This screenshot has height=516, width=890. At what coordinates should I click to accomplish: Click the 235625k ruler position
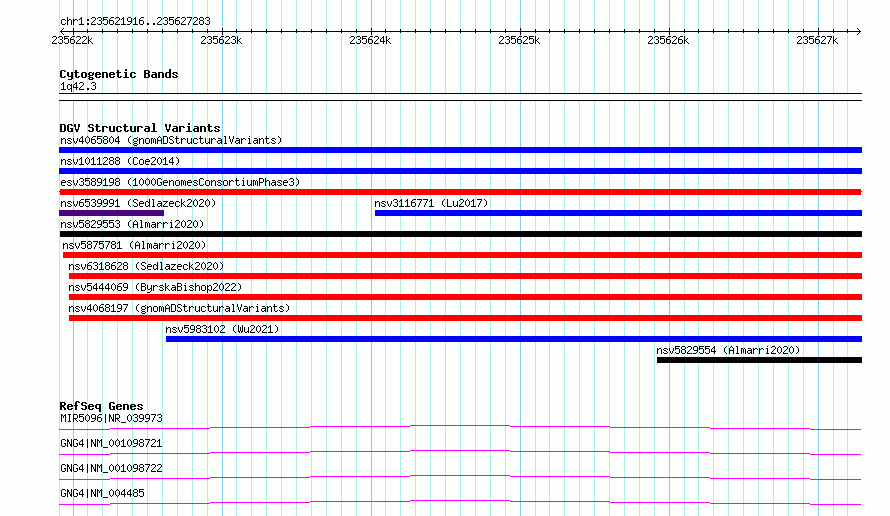click(519, 40)
